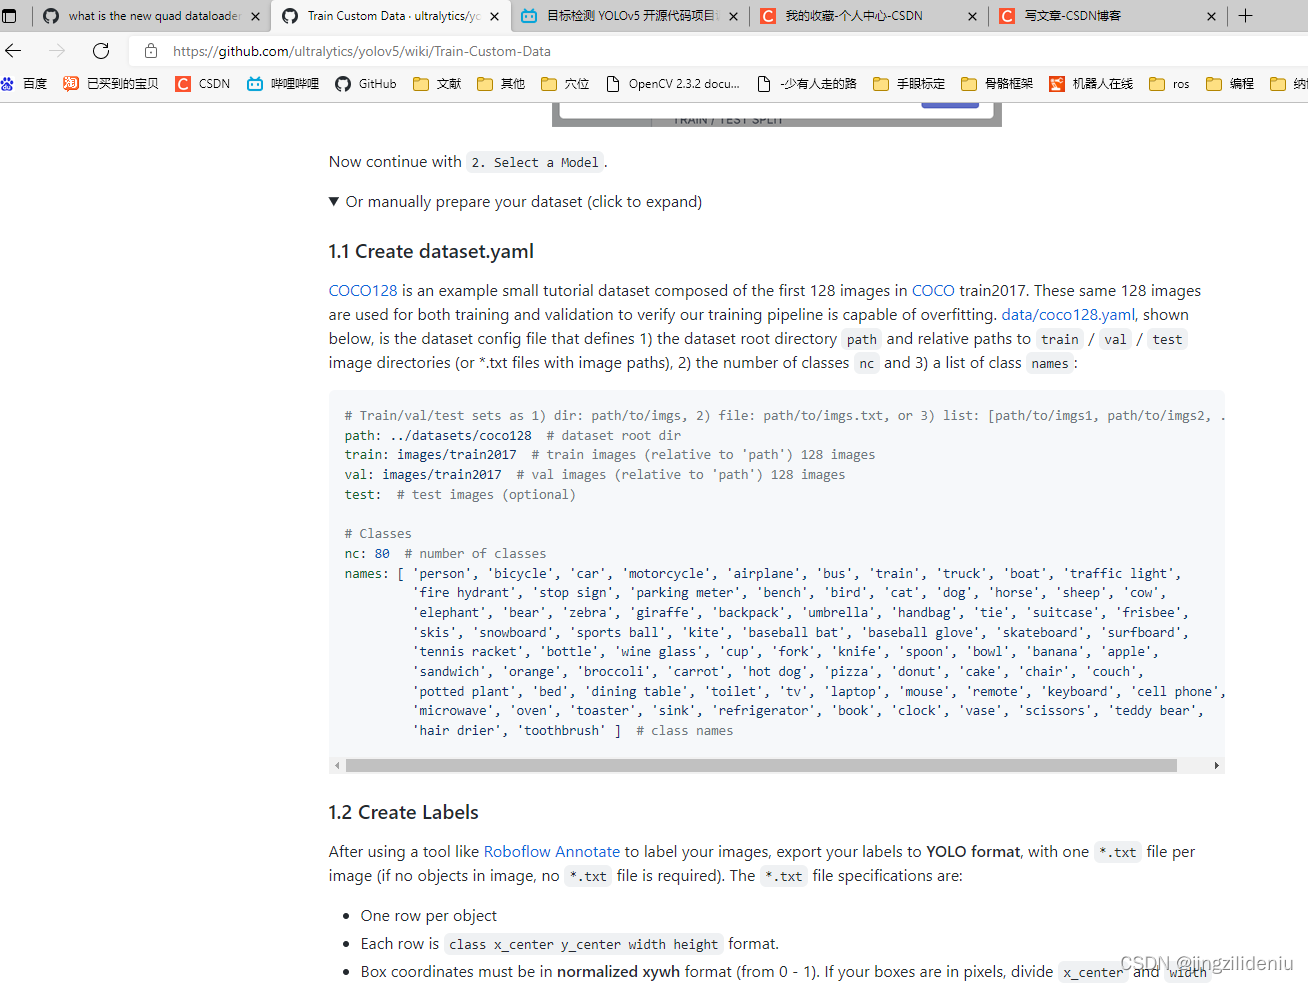Viewport: 1308px width, 983px height.
Task: Open the ros bookmark folder
Action: click(1170, 84)
